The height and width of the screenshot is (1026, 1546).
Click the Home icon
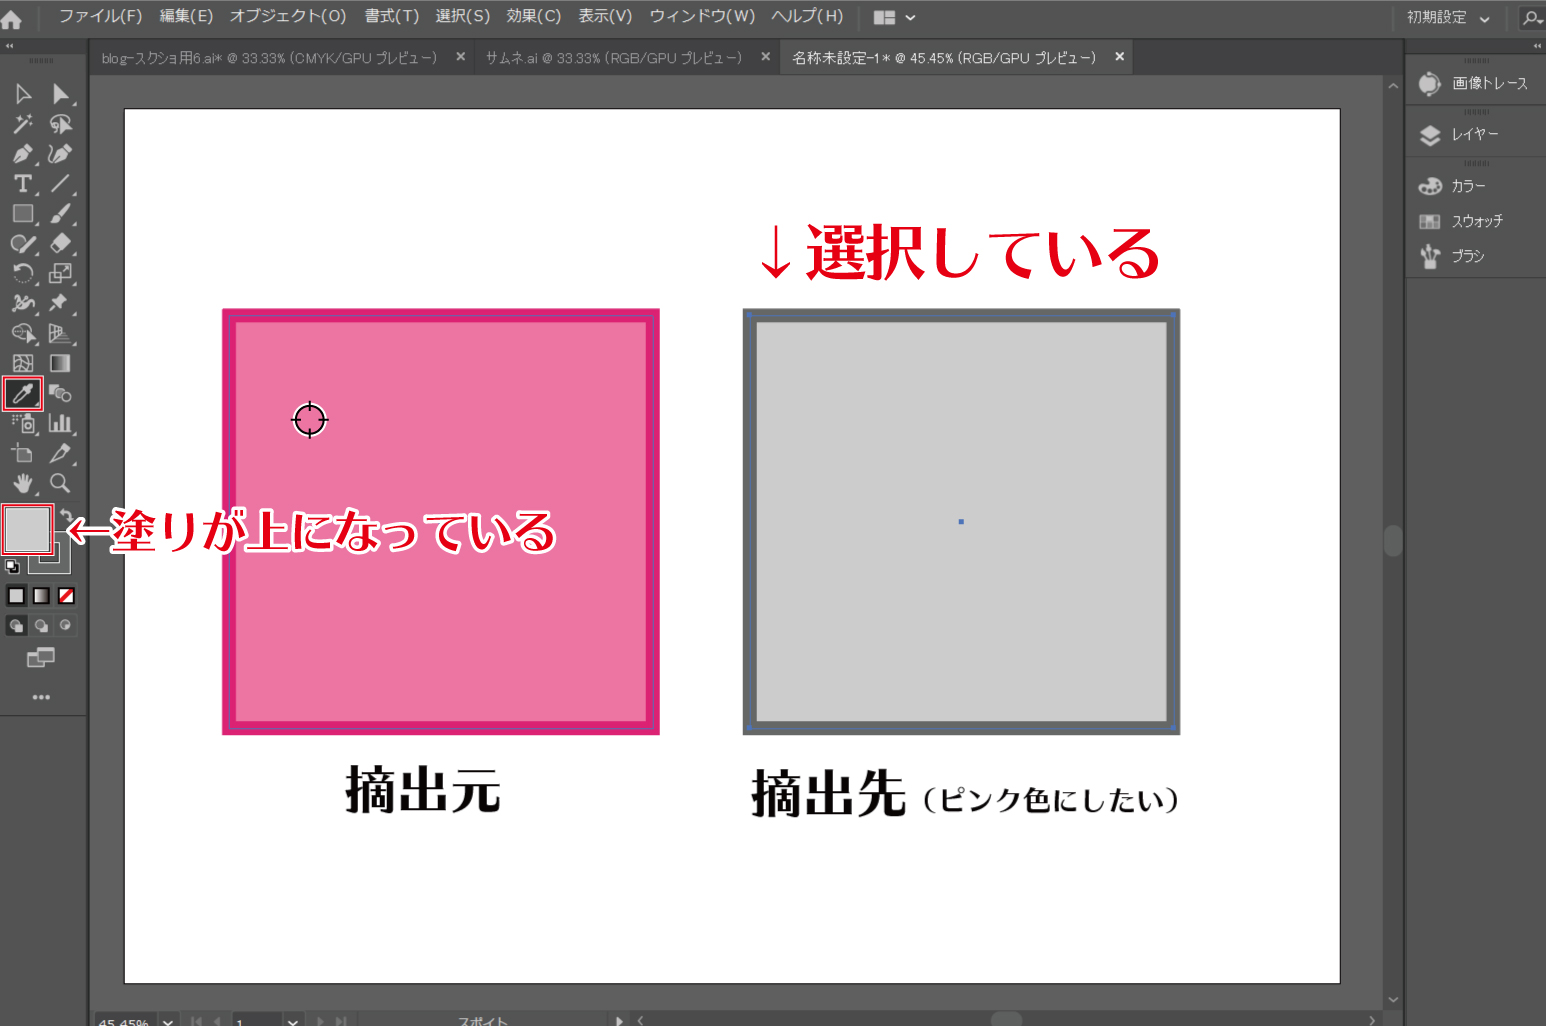point(12,18)
